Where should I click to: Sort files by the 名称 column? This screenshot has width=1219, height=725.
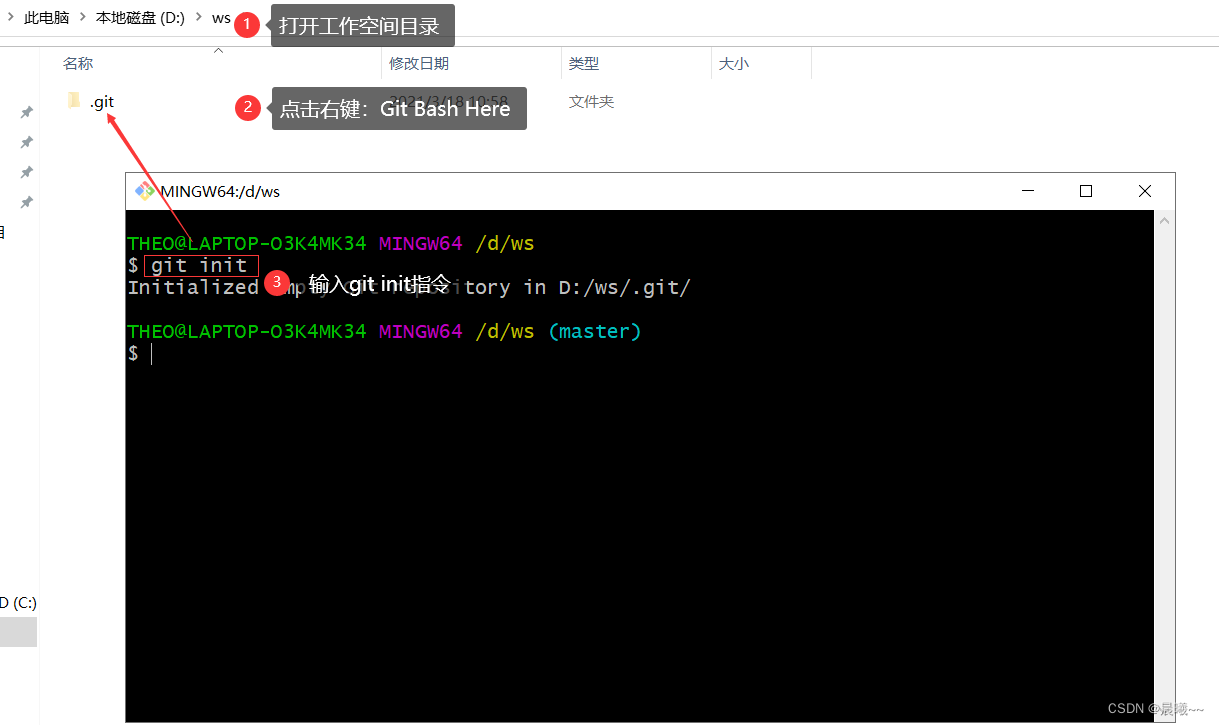tap(78, 64)
